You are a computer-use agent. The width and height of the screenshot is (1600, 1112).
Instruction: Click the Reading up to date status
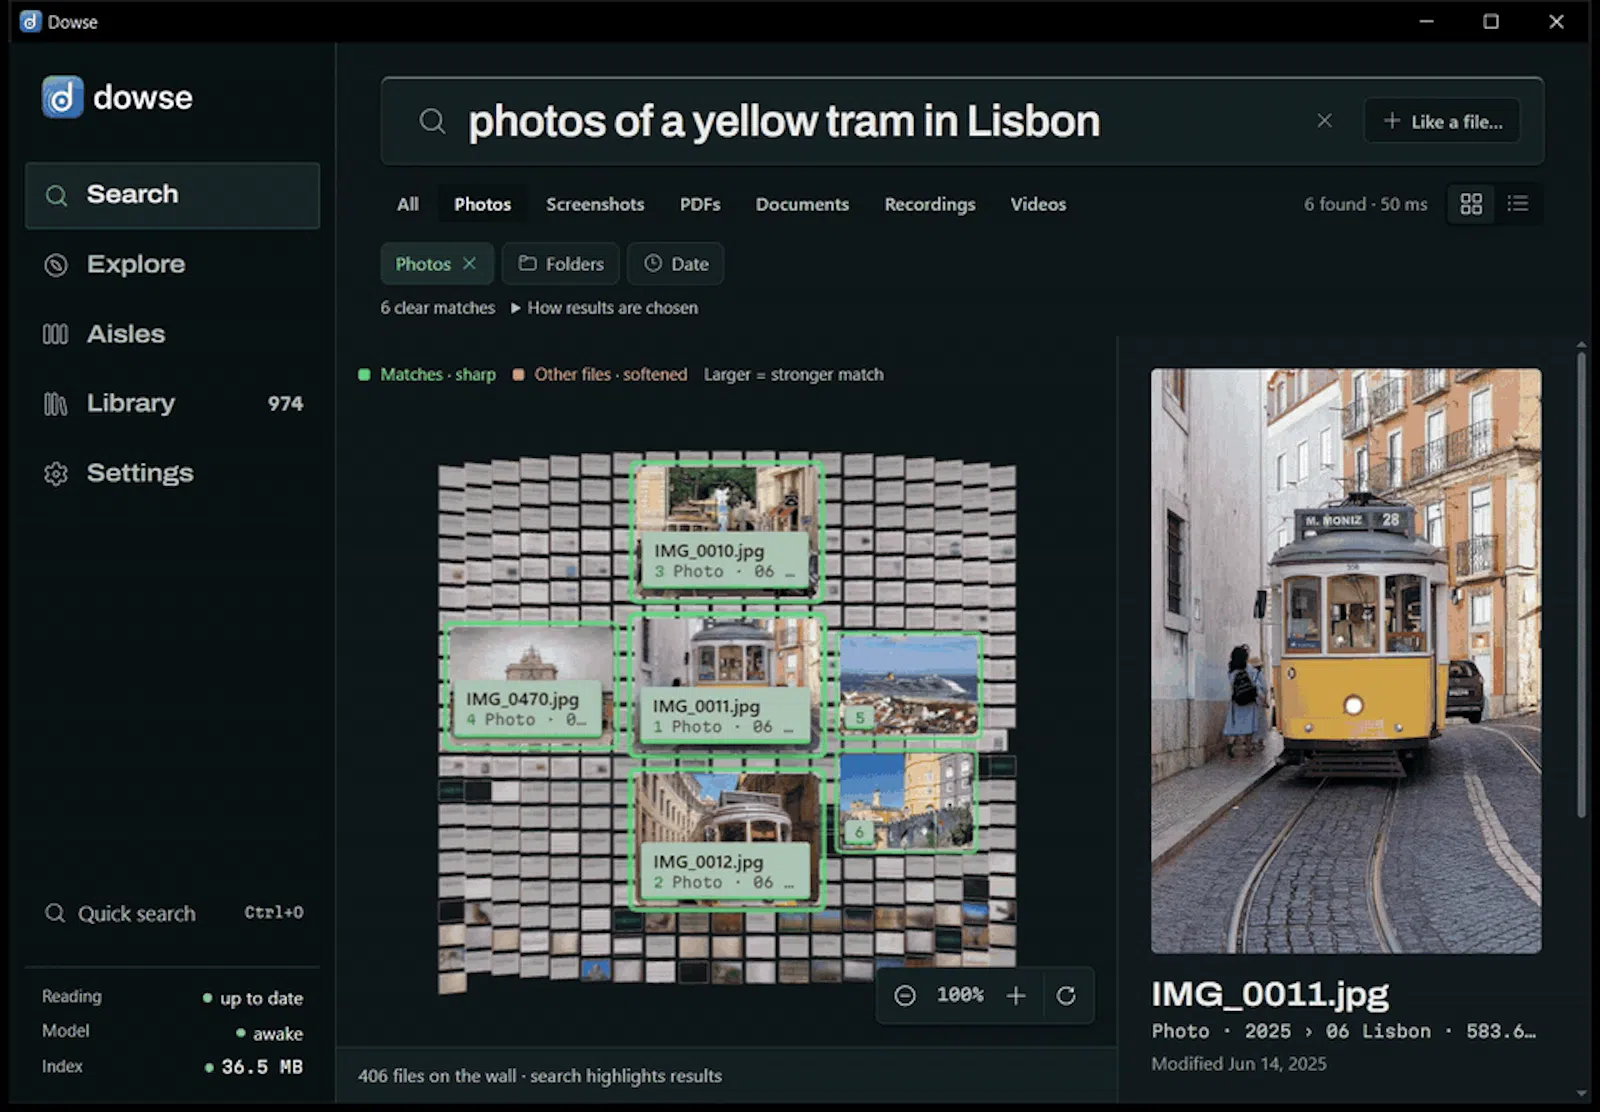point(172,997)
